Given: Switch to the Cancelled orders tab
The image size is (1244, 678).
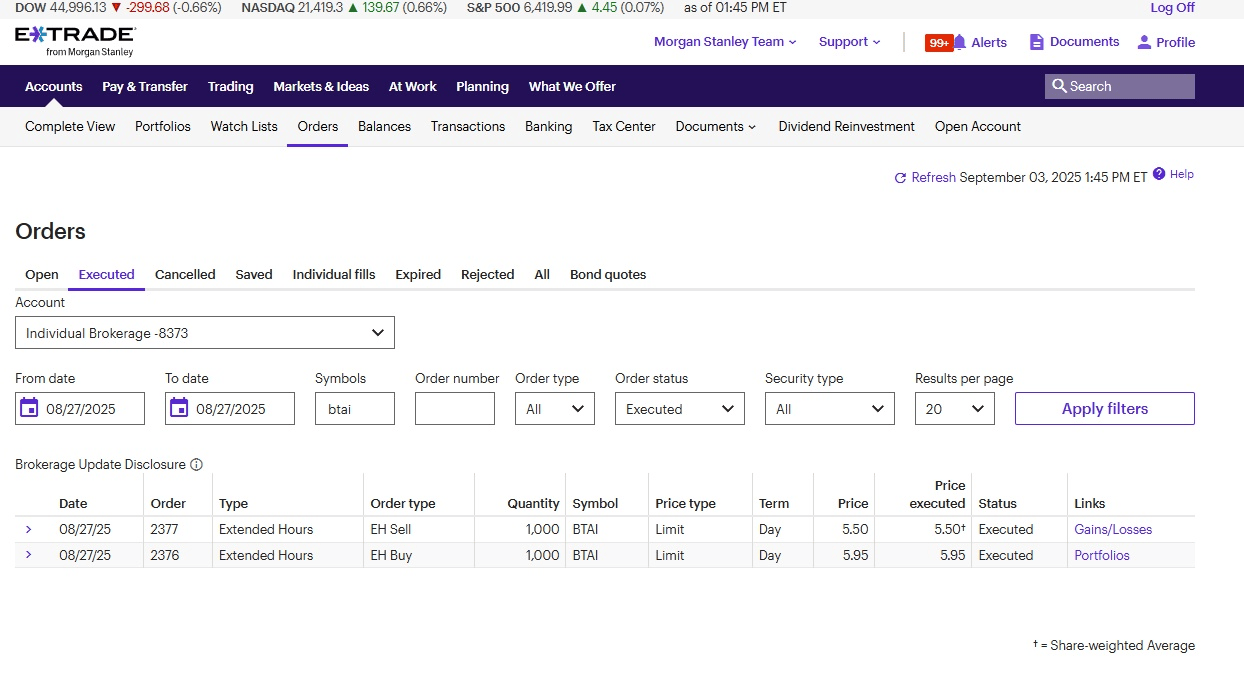Looking at the screenshot, I should tap(185, 275).
